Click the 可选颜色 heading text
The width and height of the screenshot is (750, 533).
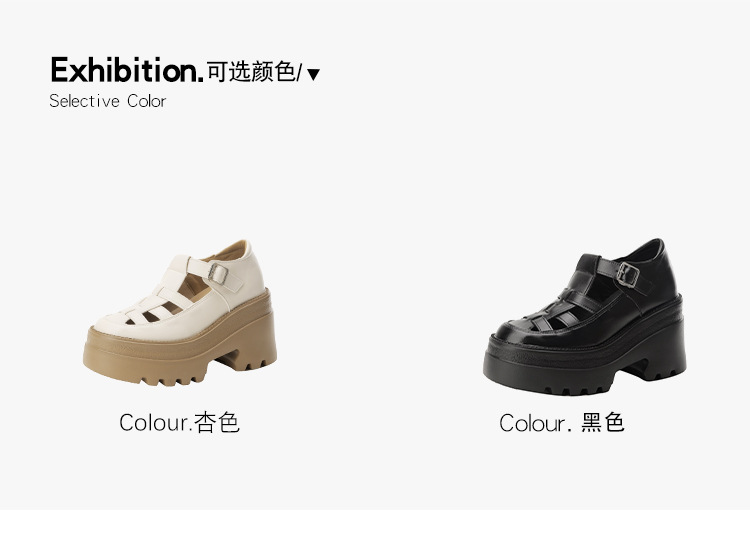click(251, 72)
